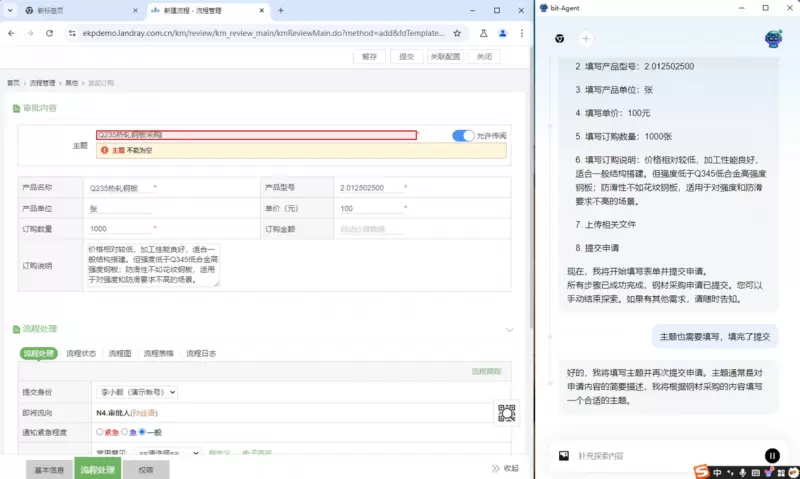The height and width of the screenshot is (479, 800).
Task: Click the new chat plus icon in bit-Agent
Action: 586,39
